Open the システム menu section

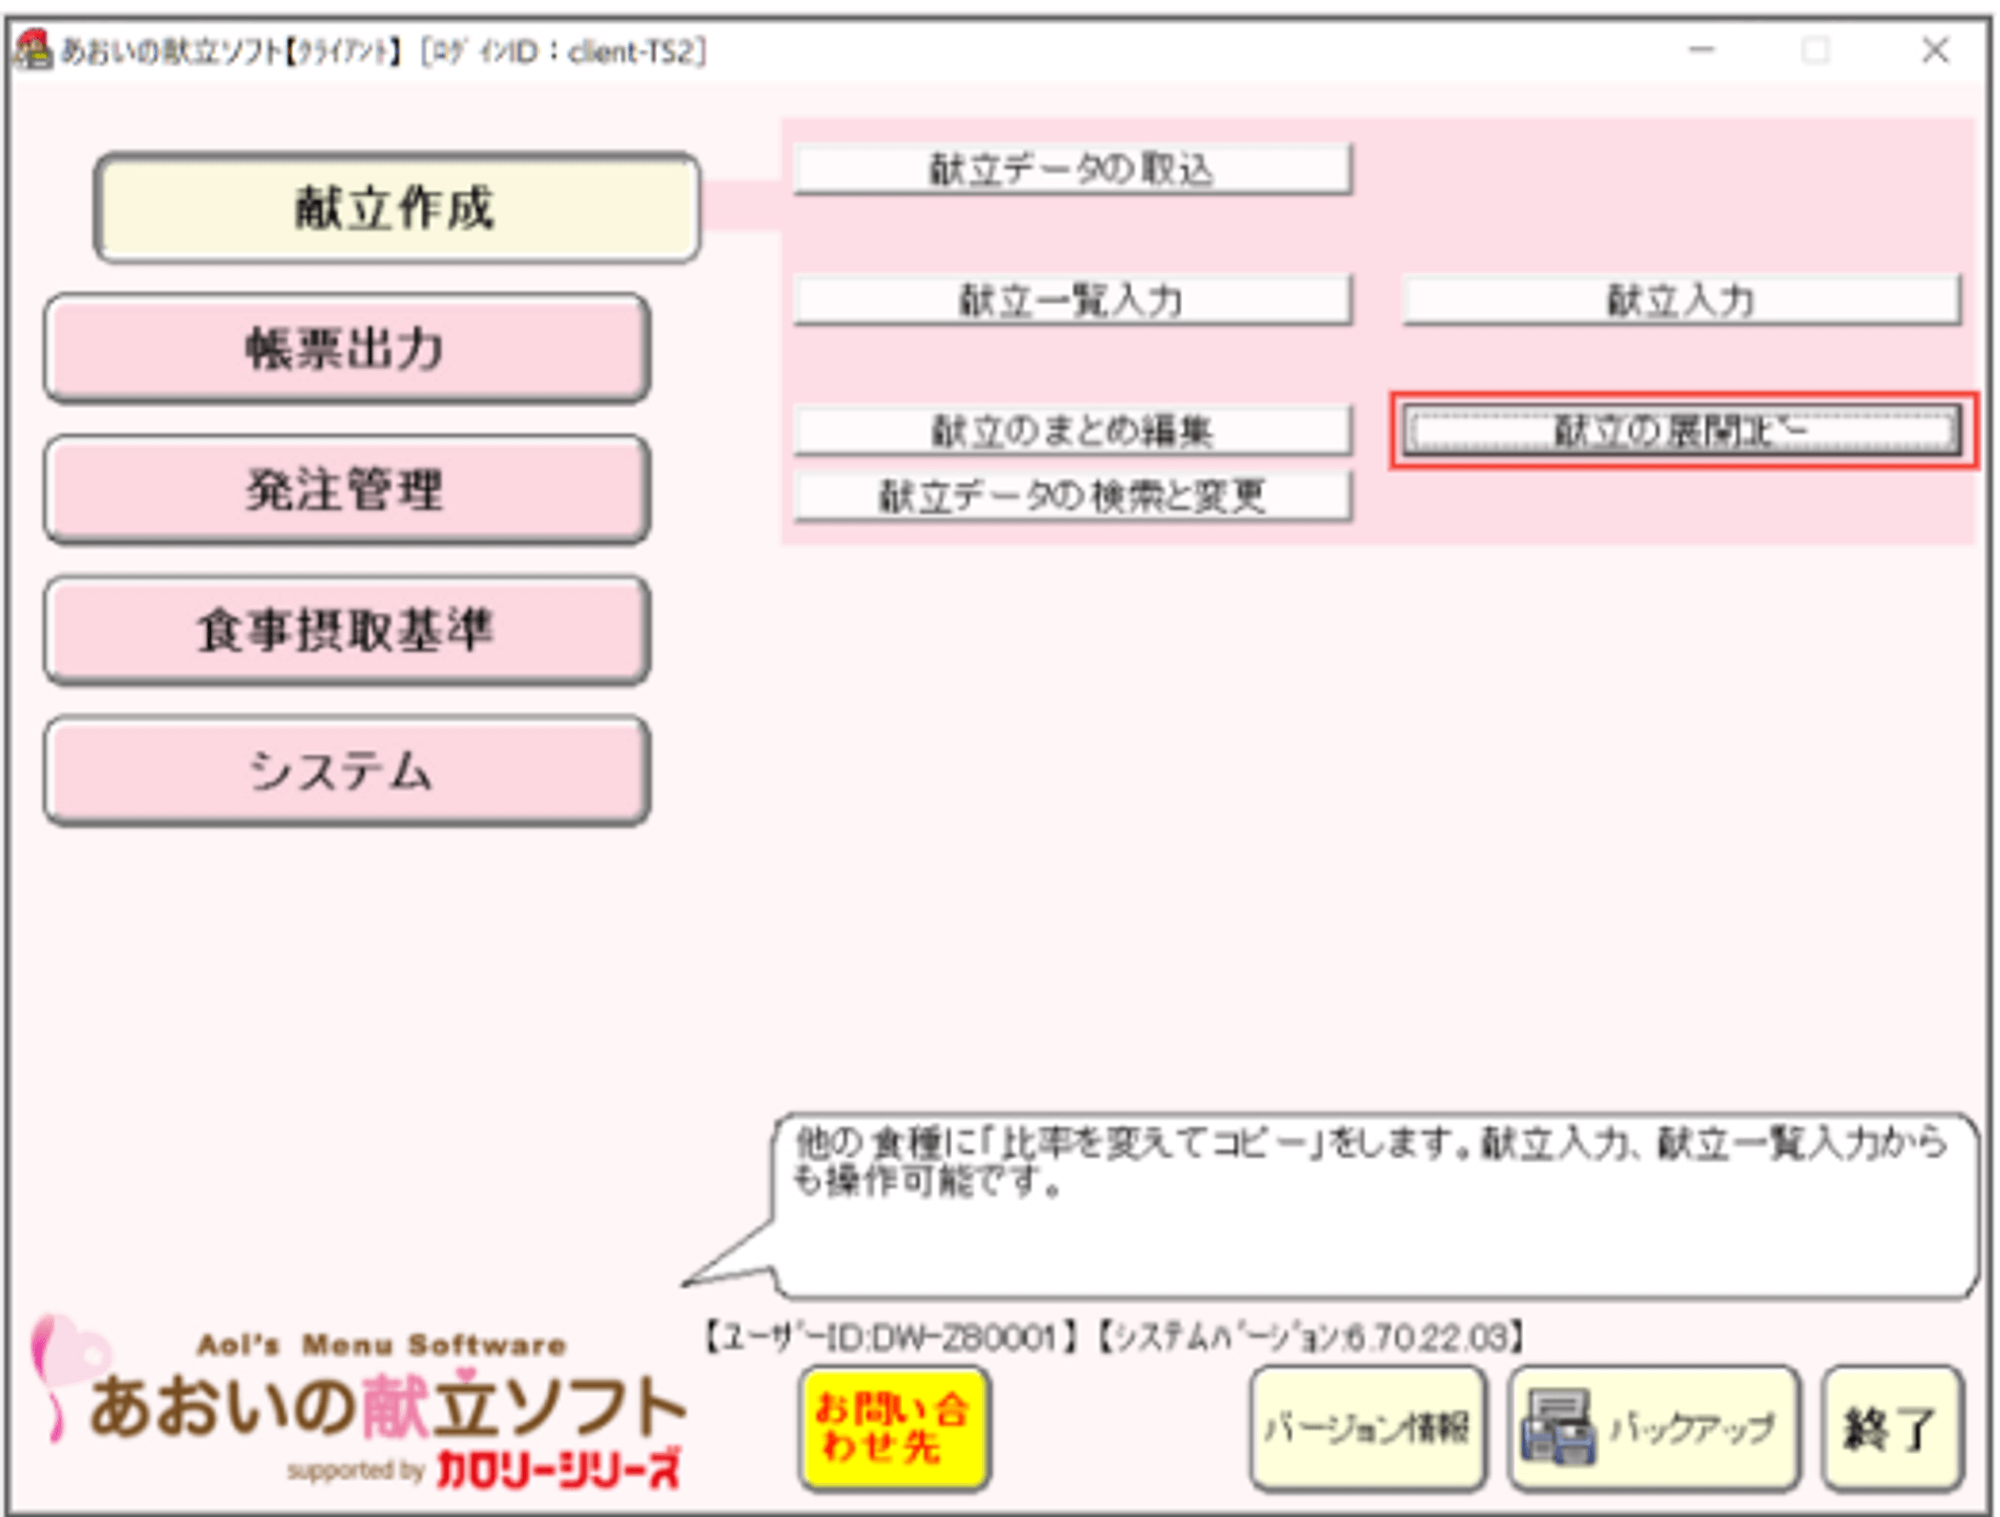[347, 771]
